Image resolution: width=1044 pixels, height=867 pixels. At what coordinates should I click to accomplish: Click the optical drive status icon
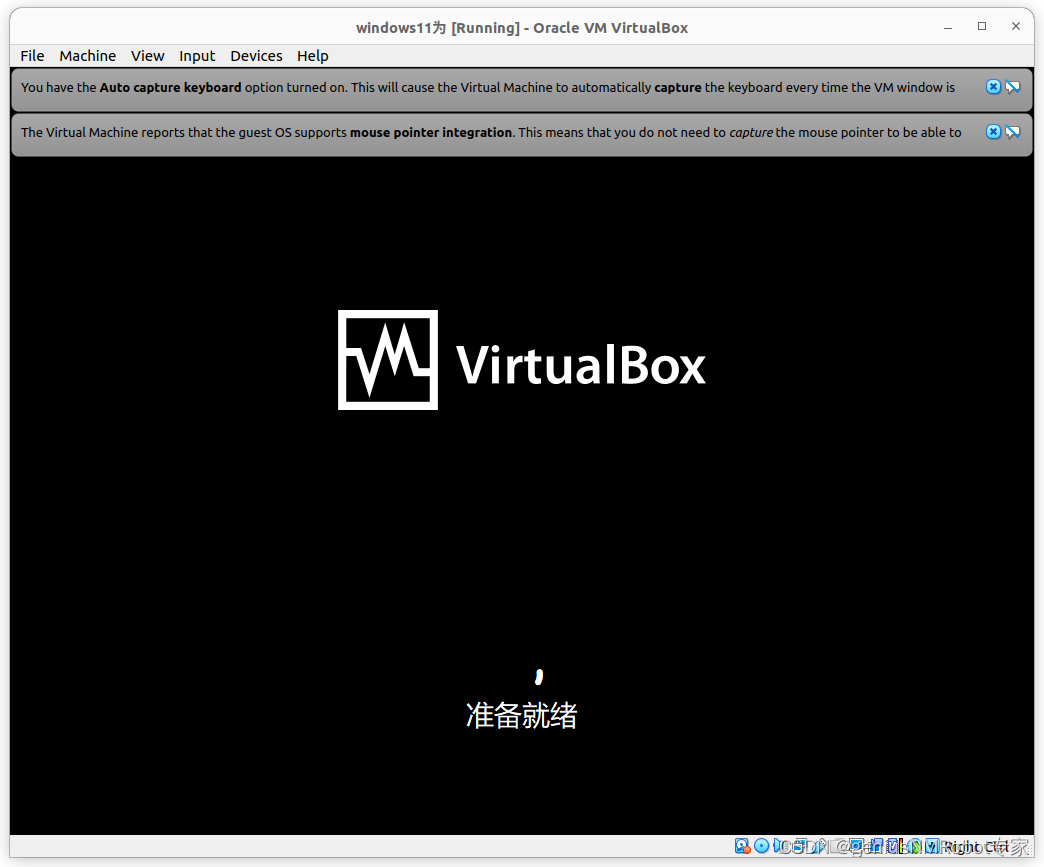[763, 846]
